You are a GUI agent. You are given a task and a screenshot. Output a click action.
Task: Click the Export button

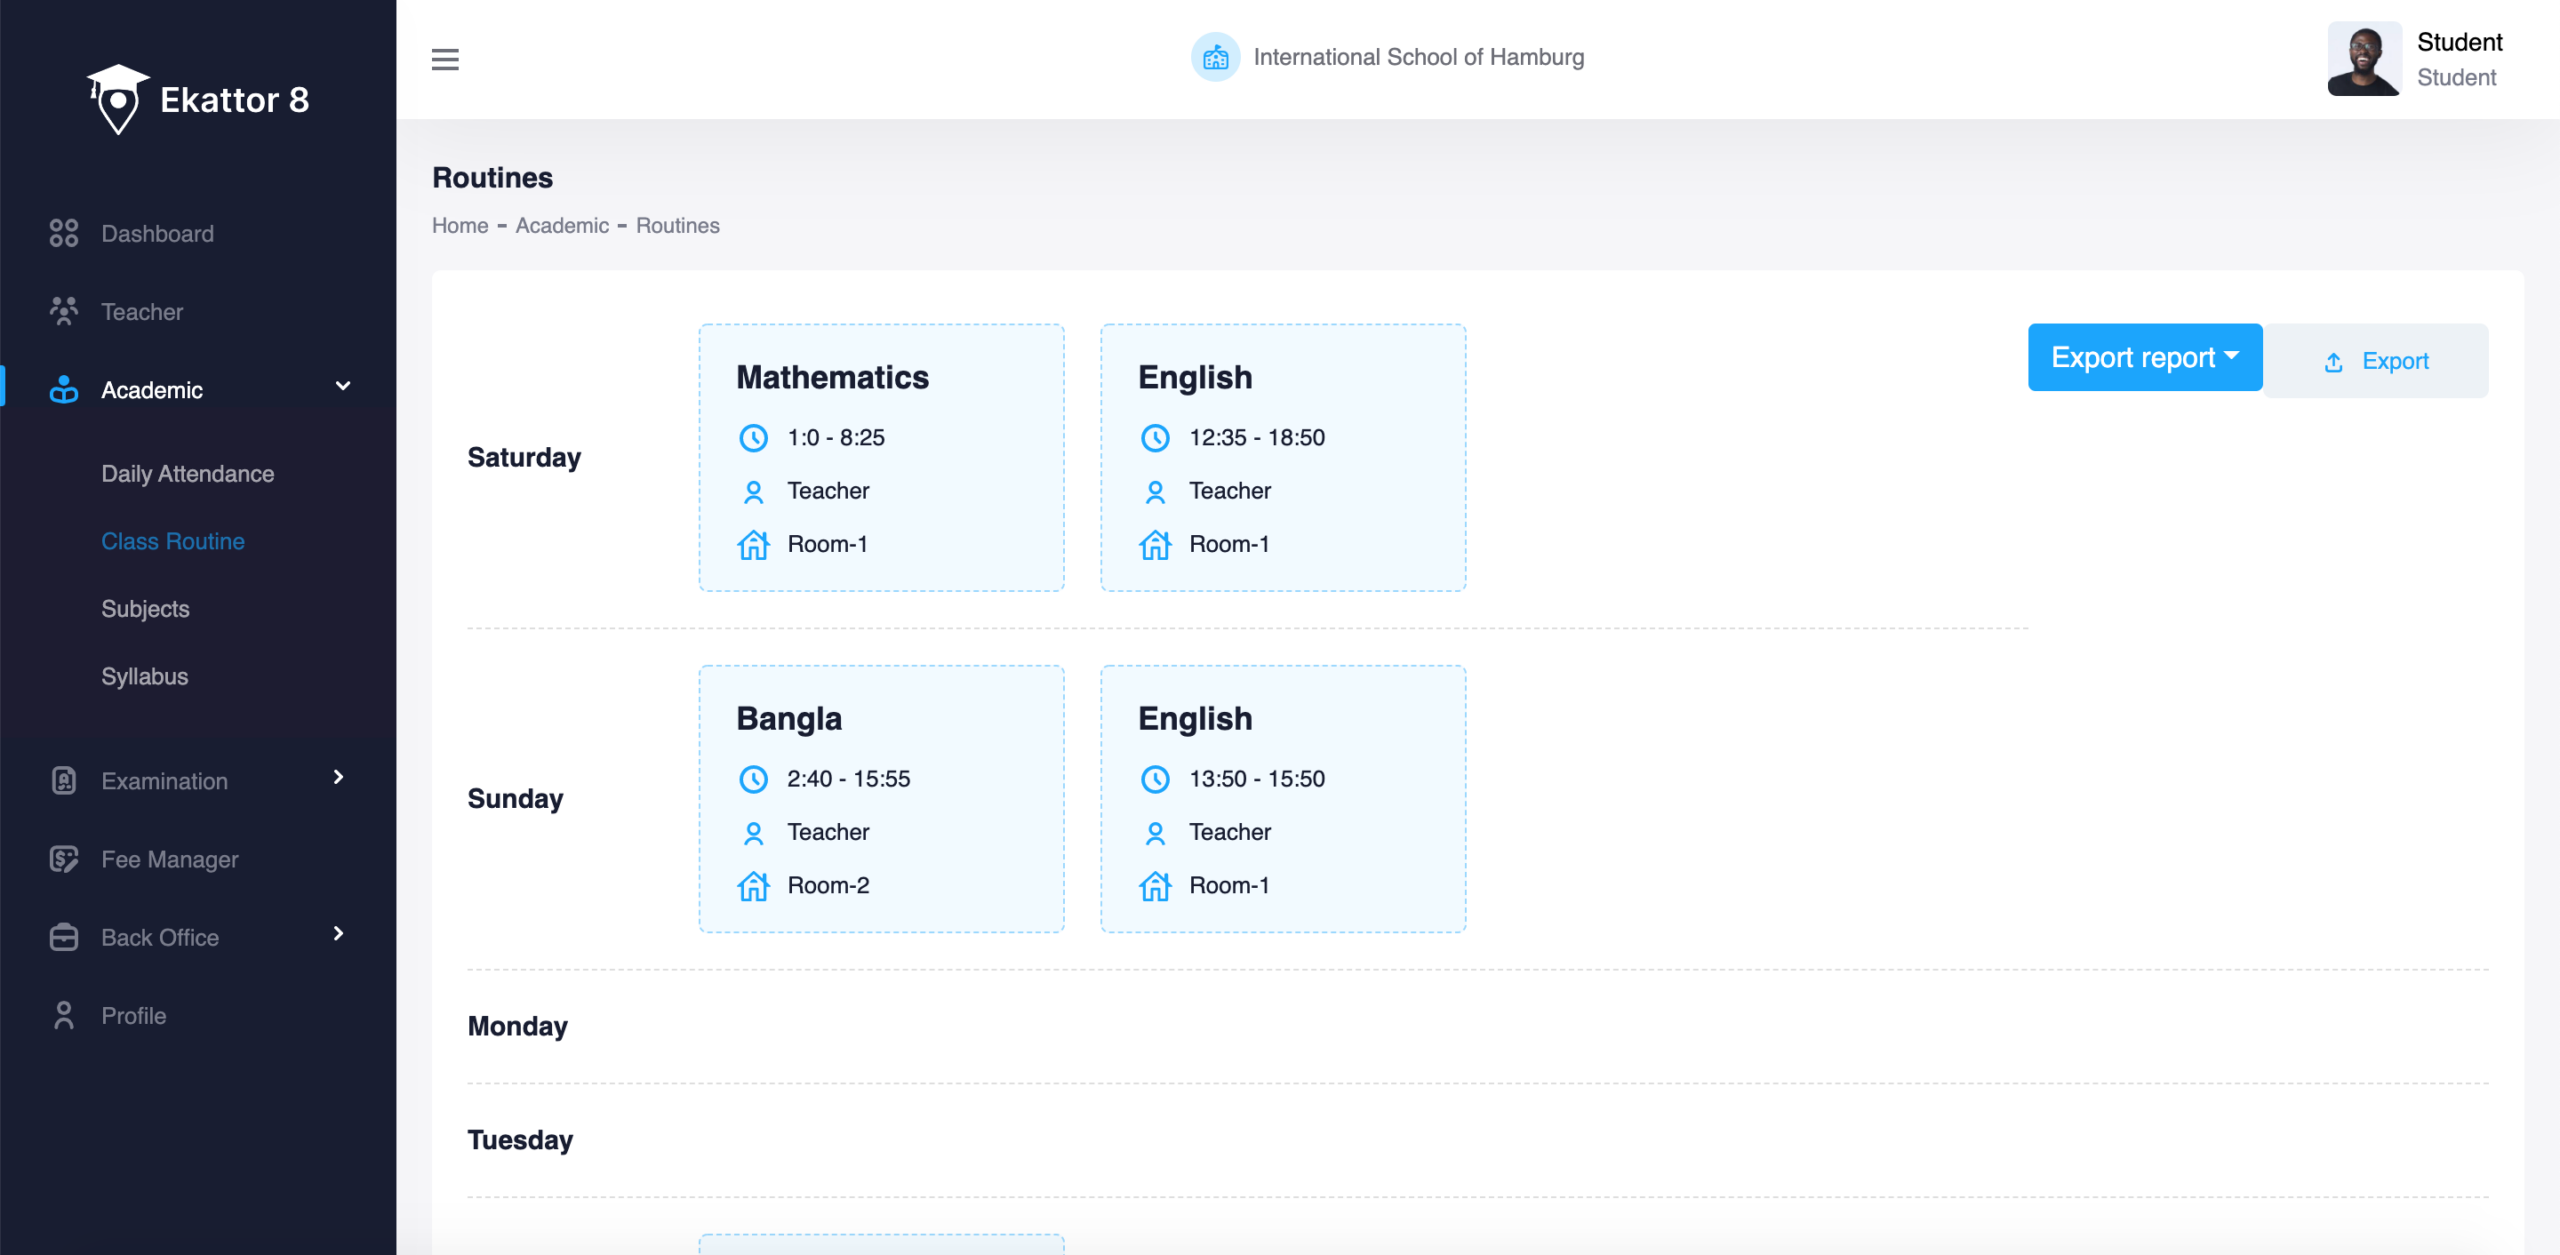2376,361
